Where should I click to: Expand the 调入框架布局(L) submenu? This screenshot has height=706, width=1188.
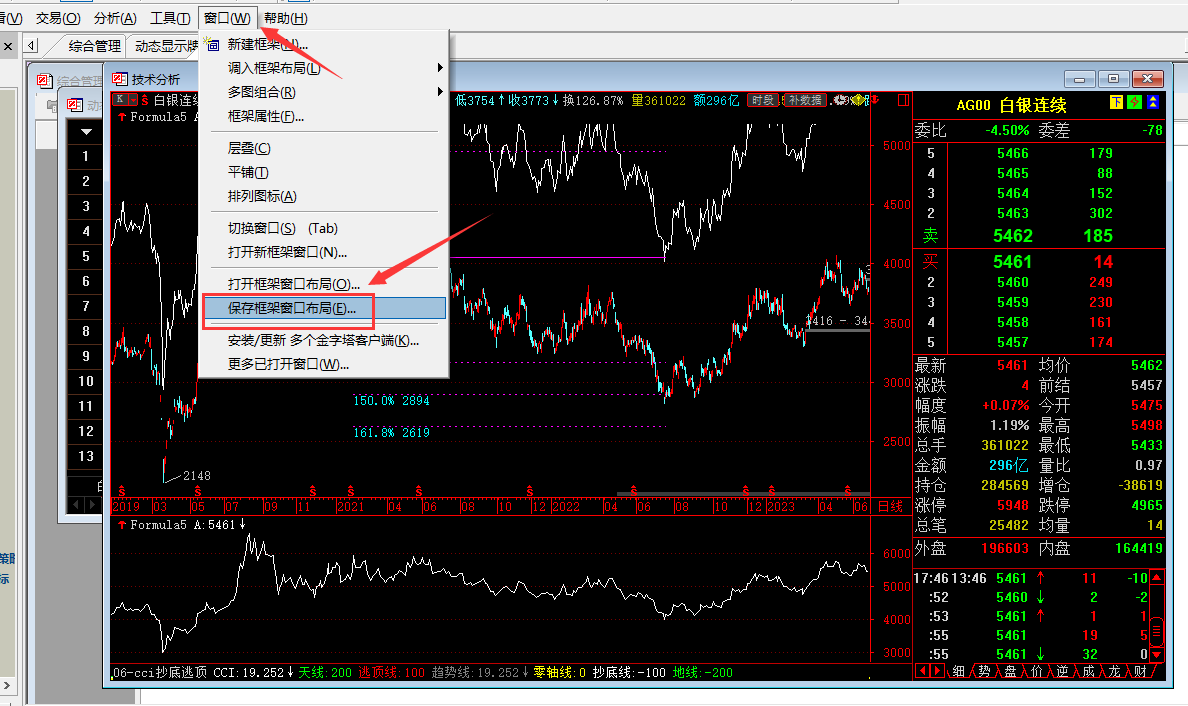324,68
